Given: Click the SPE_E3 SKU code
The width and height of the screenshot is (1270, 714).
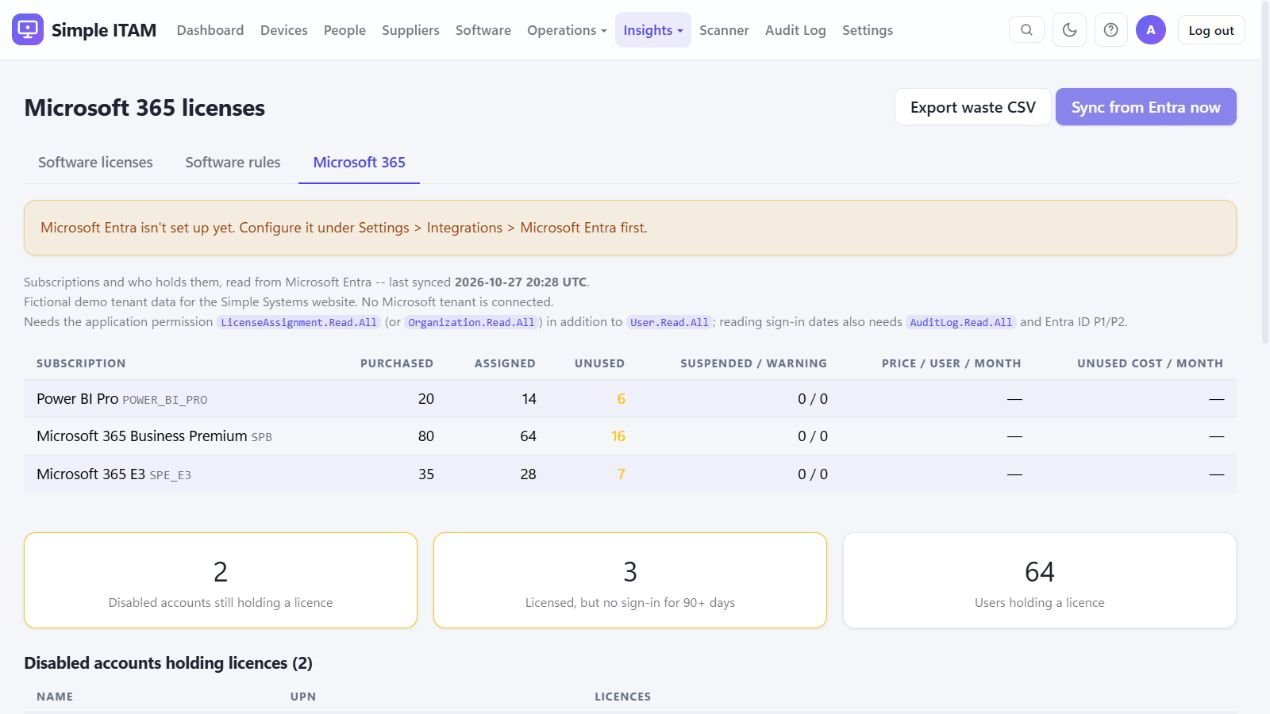Looking at the screenshot, I should click(170, 475).
